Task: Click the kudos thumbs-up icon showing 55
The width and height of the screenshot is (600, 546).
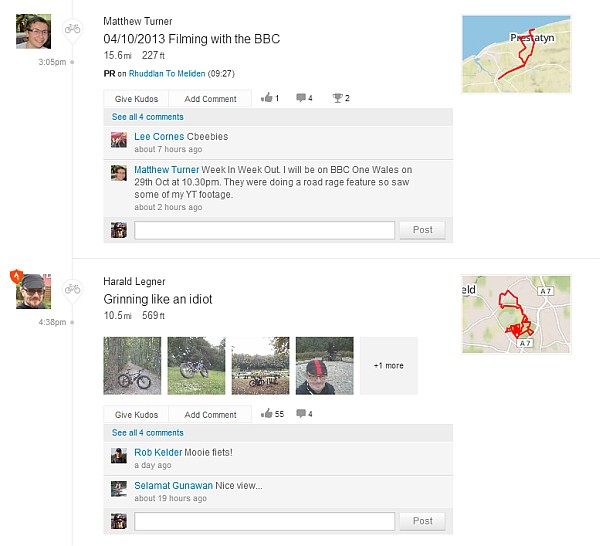Action: pos(266,414)
